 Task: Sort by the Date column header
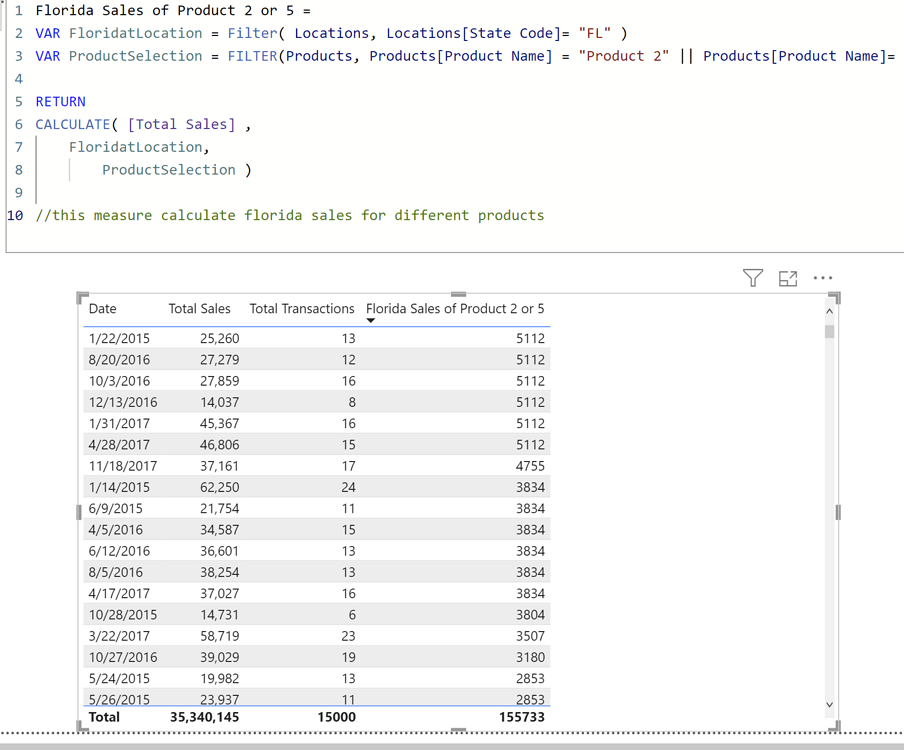pos(102,309)
